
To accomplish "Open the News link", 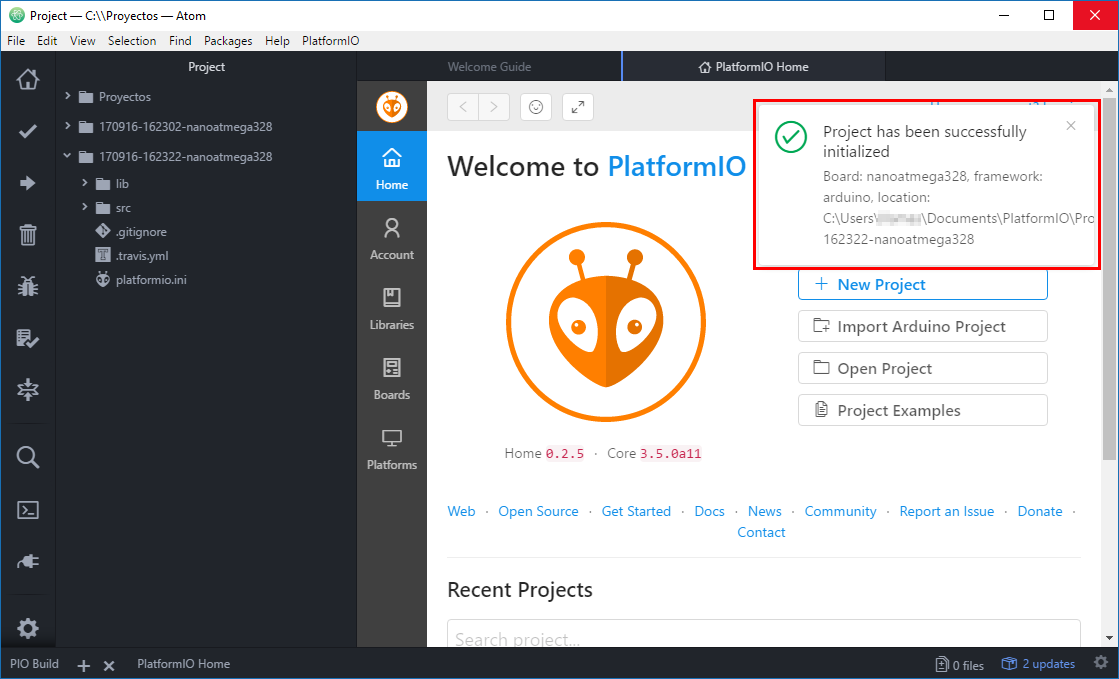I will pyautogui.click(x=764, y=511).
